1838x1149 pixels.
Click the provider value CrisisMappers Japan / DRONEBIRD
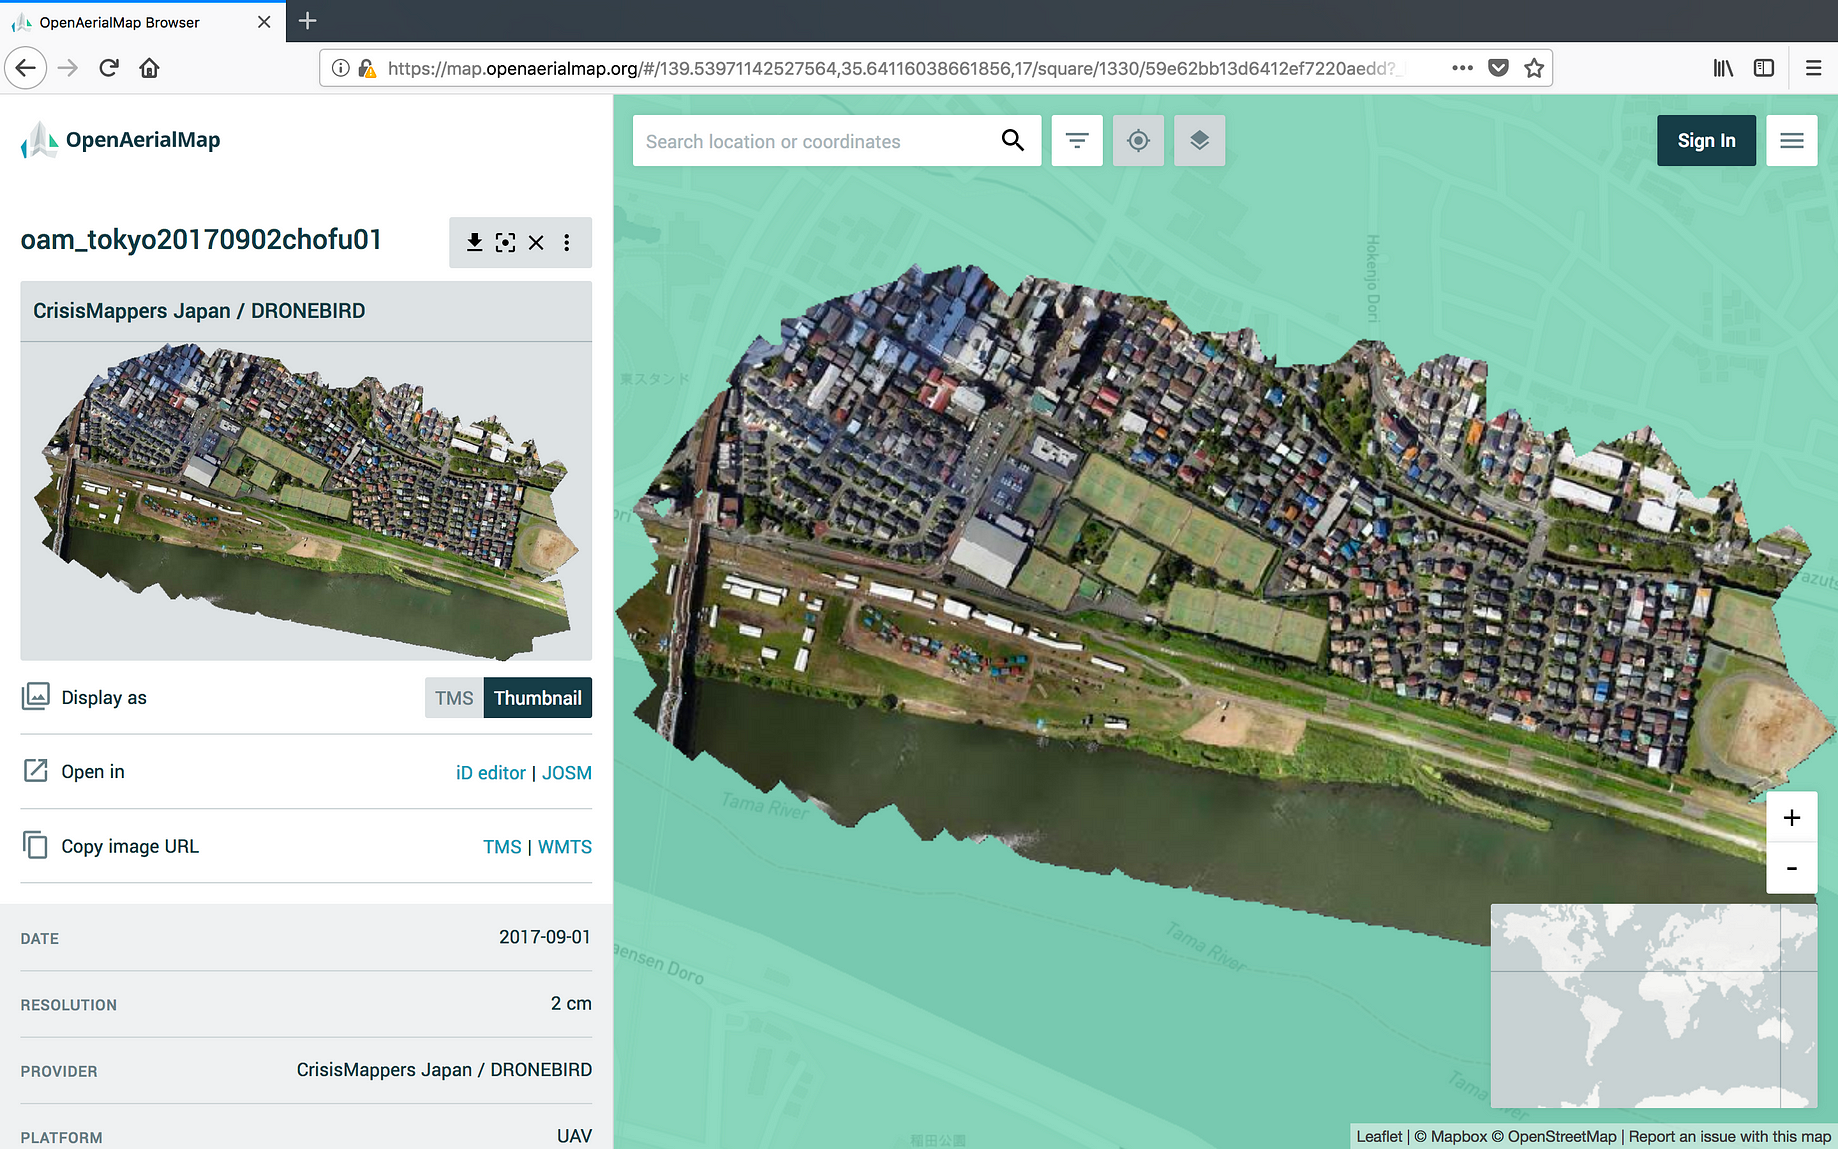pos(444,1070)
